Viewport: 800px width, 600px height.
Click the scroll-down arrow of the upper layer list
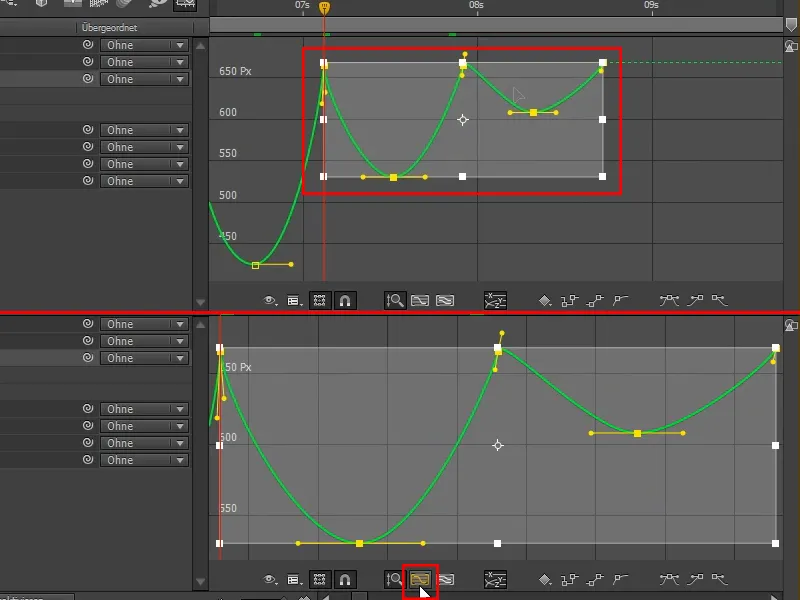[x=201, y=303]
